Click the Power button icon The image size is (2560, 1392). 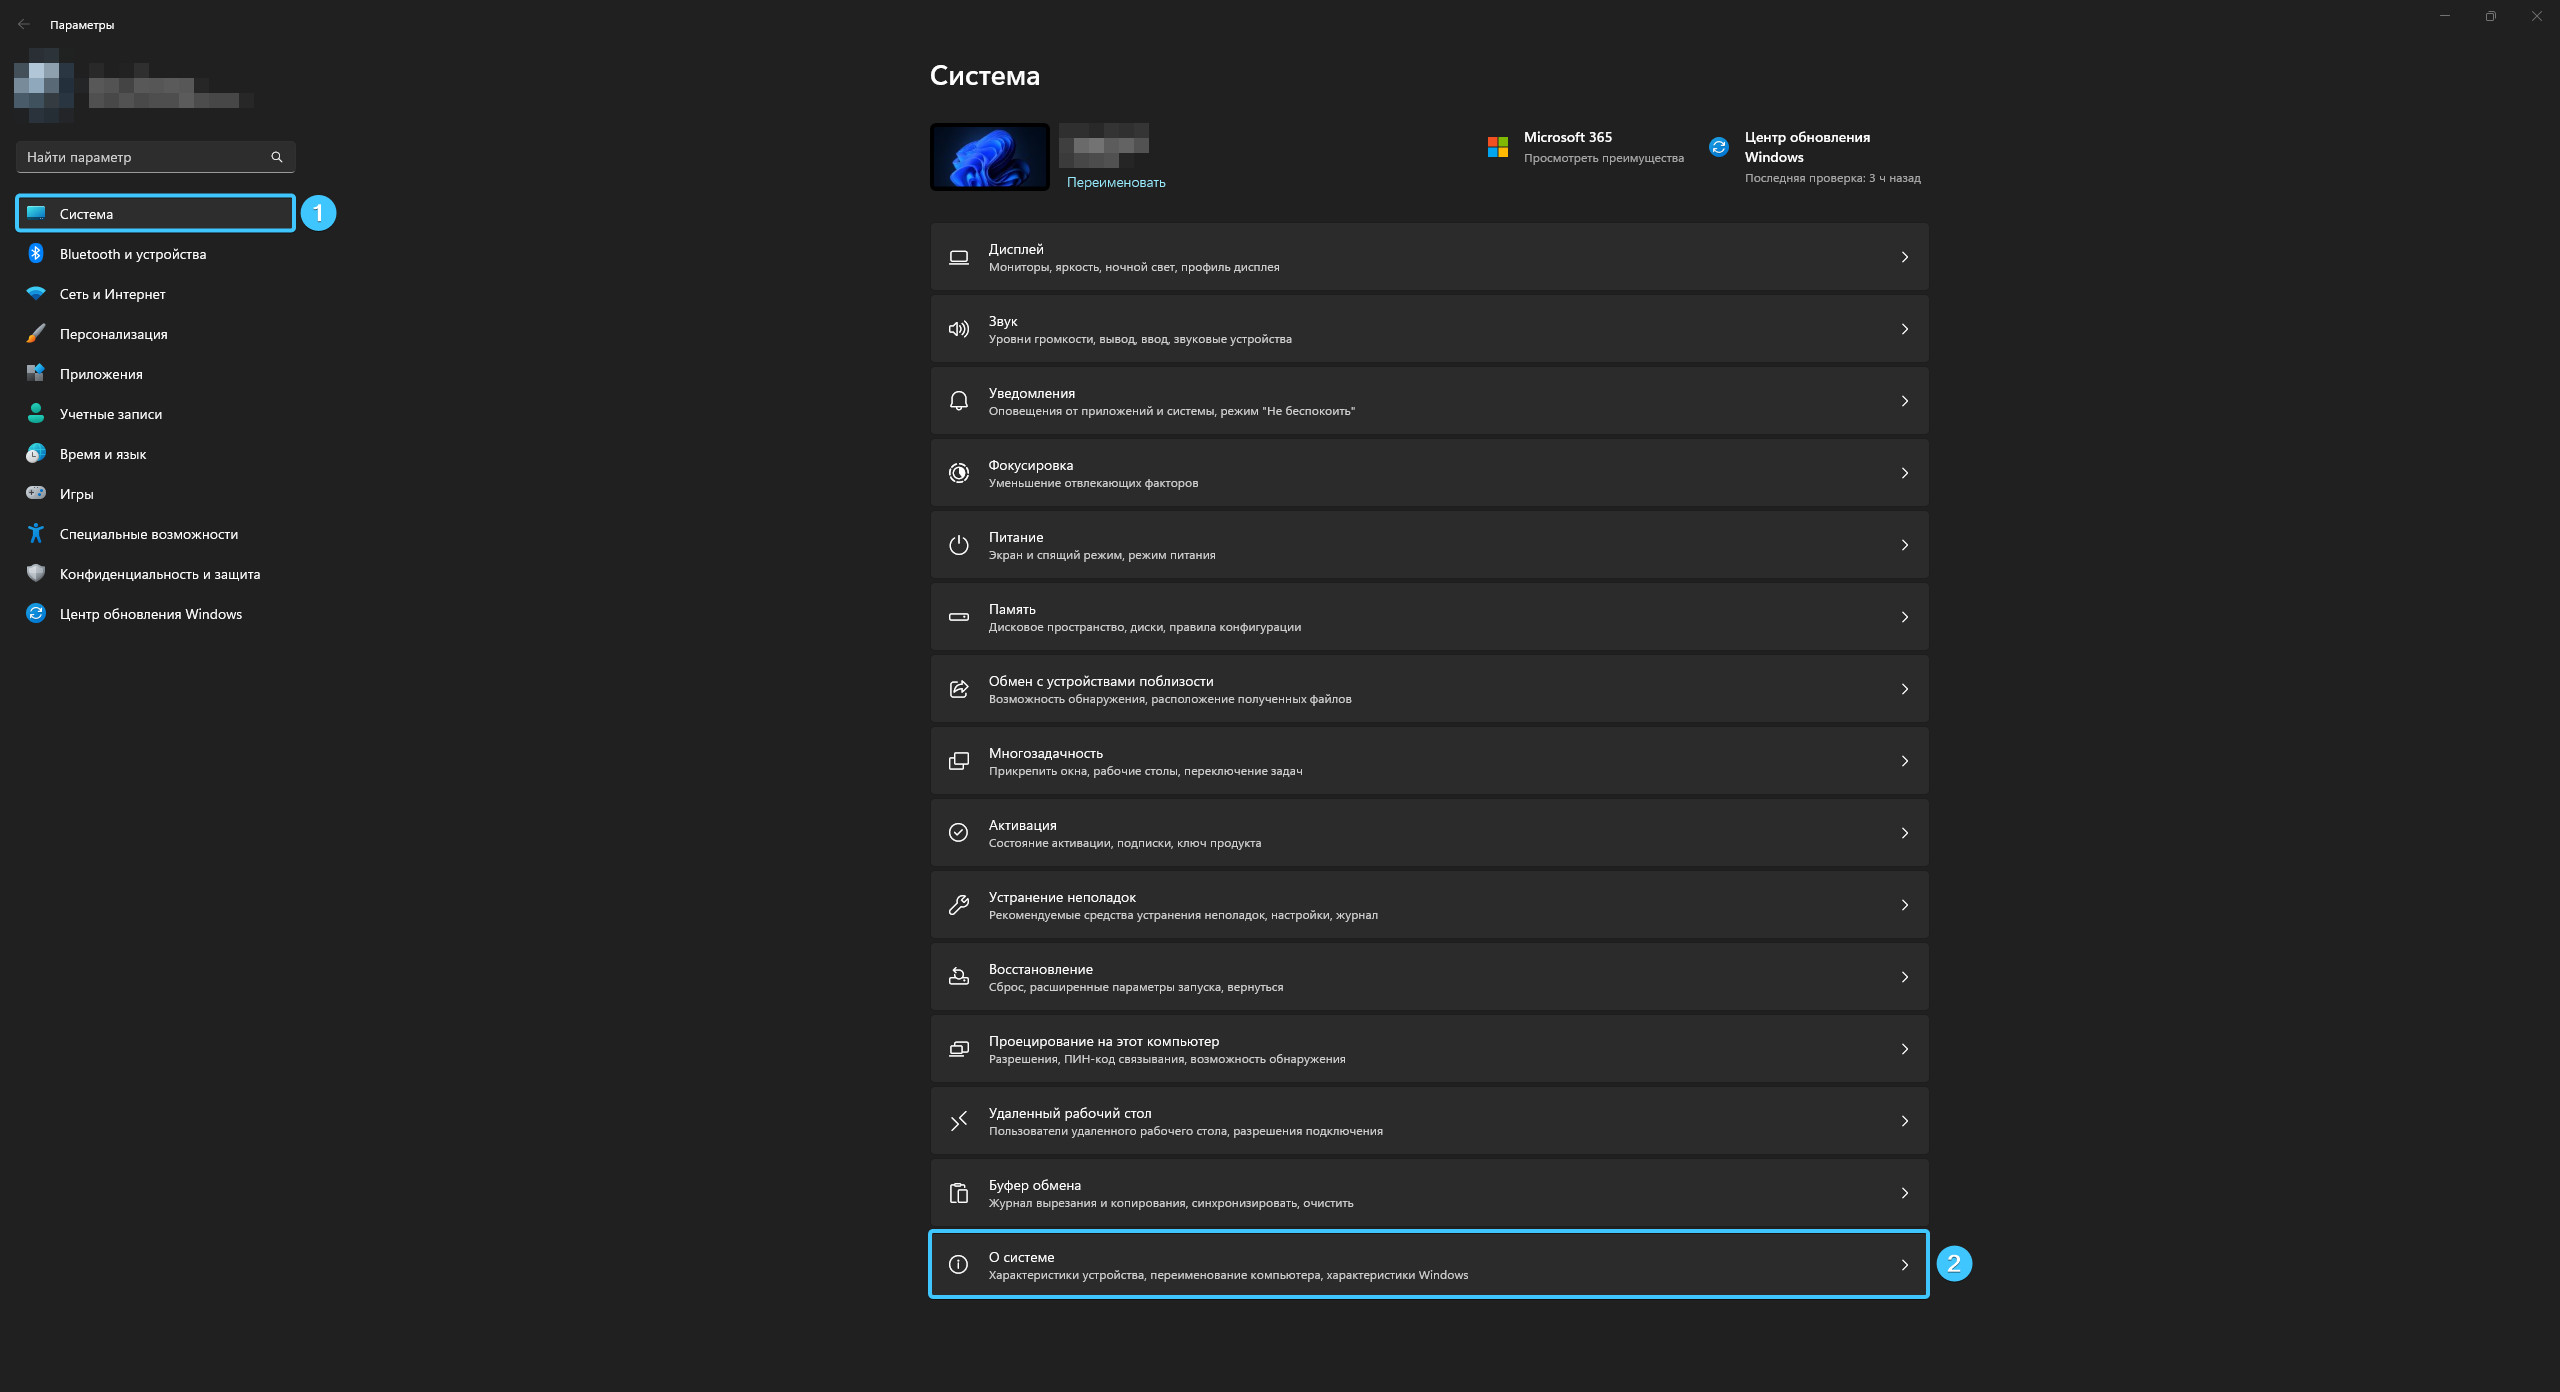pyautogui.click(x=959, y=545)
